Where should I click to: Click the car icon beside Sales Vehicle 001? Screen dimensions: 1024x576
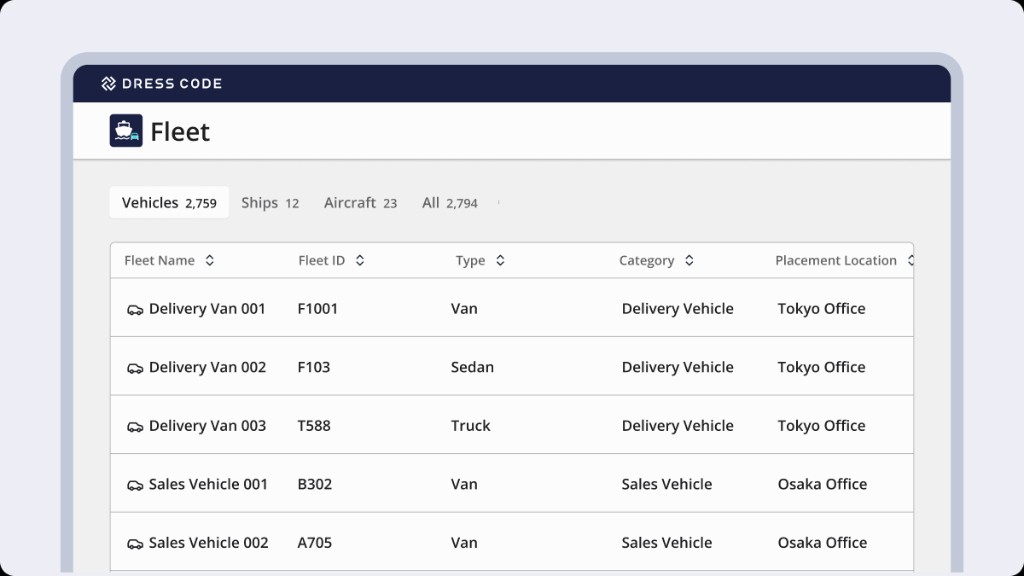tap(135, 484)
